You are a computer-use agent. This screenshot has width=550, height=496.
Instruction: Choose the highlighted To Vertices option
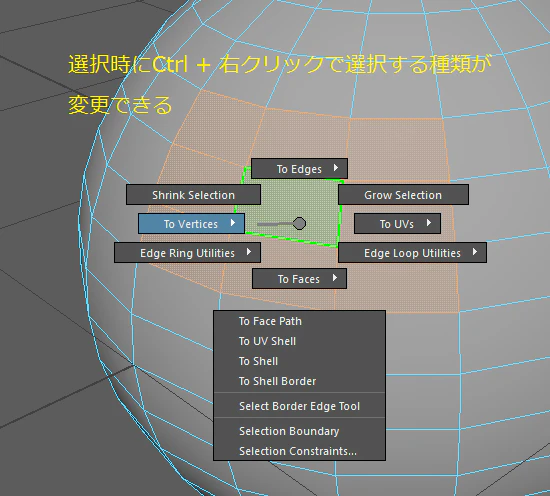191,224
